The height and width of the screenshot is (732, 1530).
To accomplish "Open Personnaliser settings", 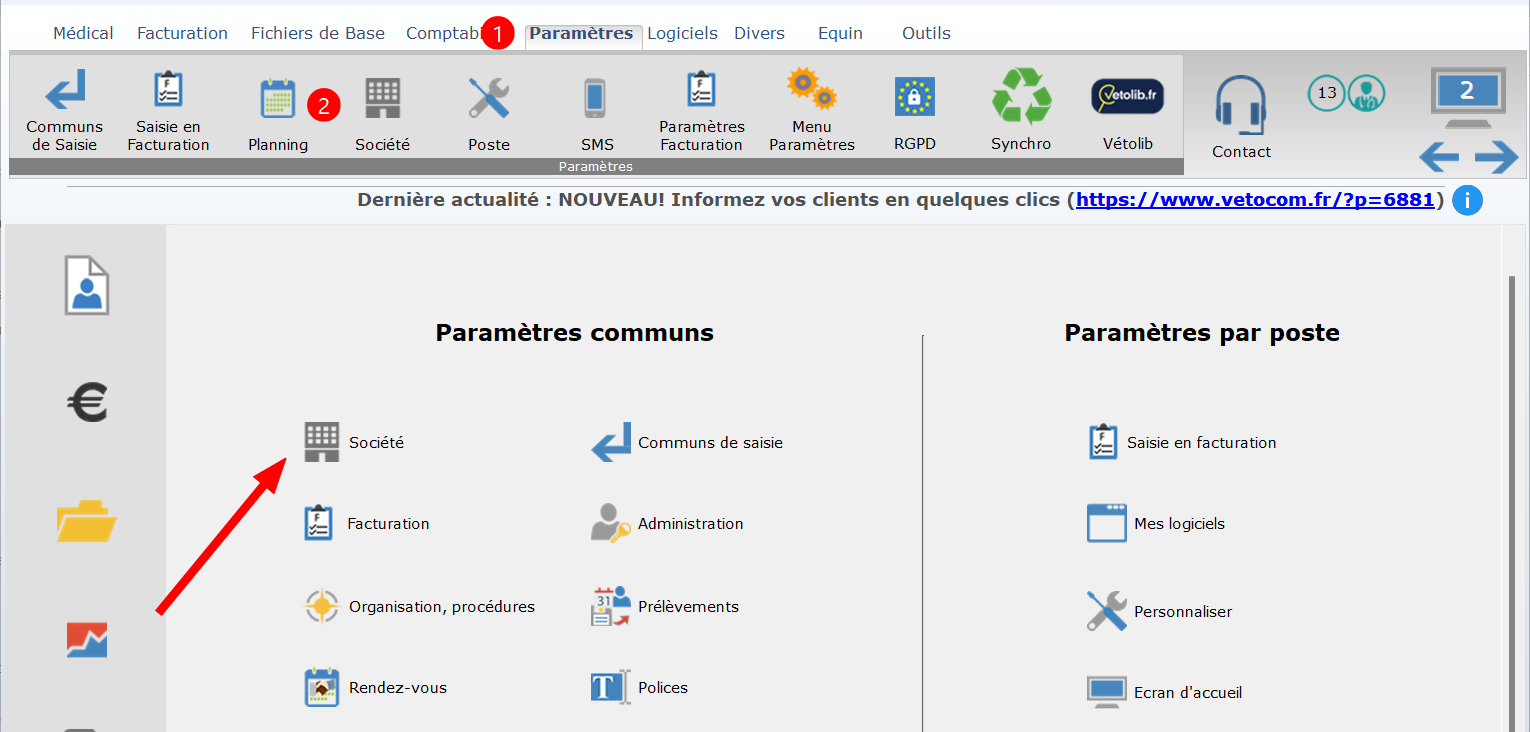I will pos(1160,611).
